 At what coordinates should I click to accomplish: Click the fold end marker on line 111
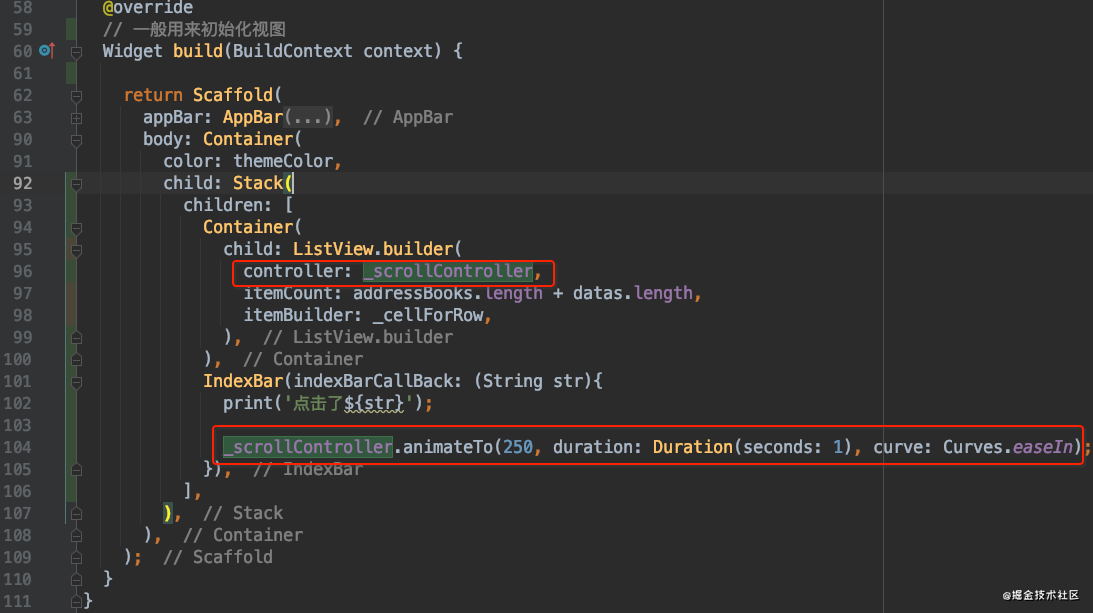tap(77, 601)
